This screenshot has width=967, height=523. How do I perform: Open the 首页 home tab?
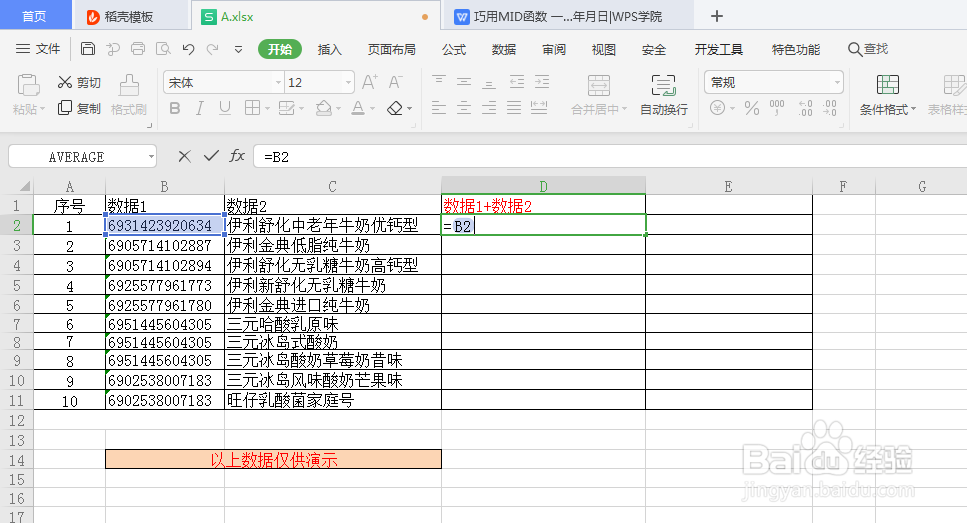click(34, 16)
